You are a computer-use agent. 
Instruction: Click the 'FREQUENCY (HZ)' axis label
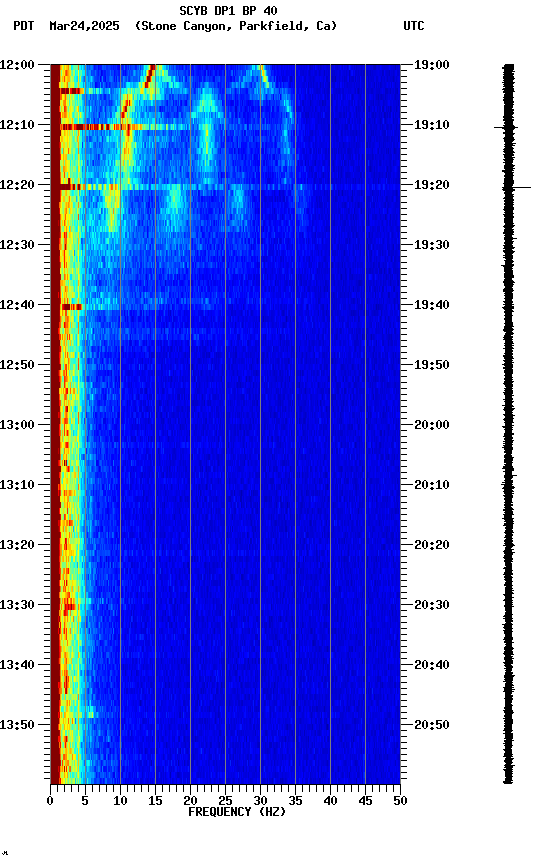[x=237, y=812]
